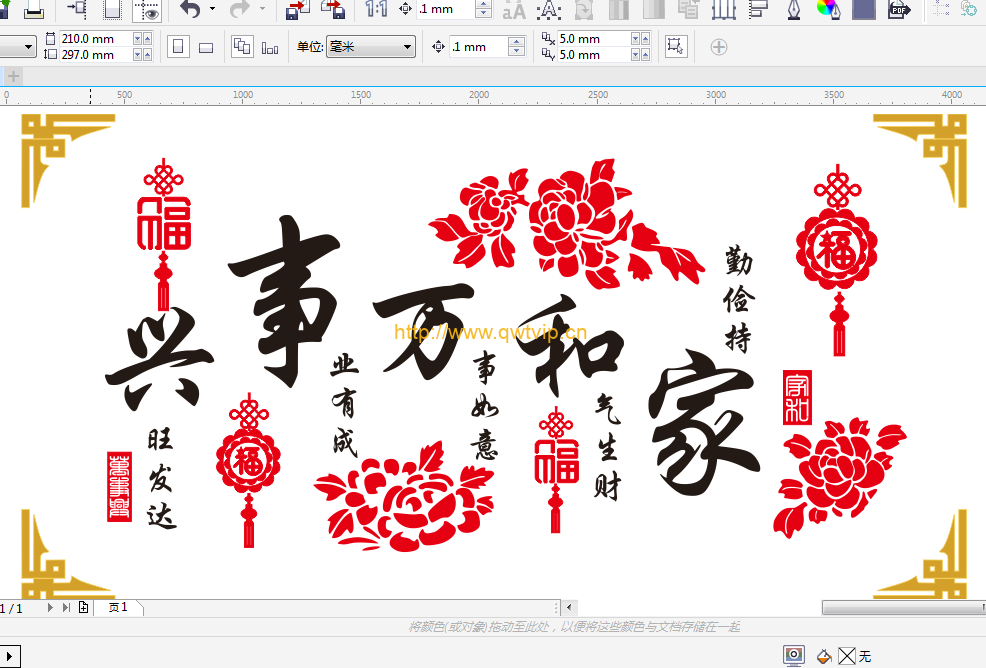986x668 pixels.
Task: Click the Import icon
Action: point(298,9)
